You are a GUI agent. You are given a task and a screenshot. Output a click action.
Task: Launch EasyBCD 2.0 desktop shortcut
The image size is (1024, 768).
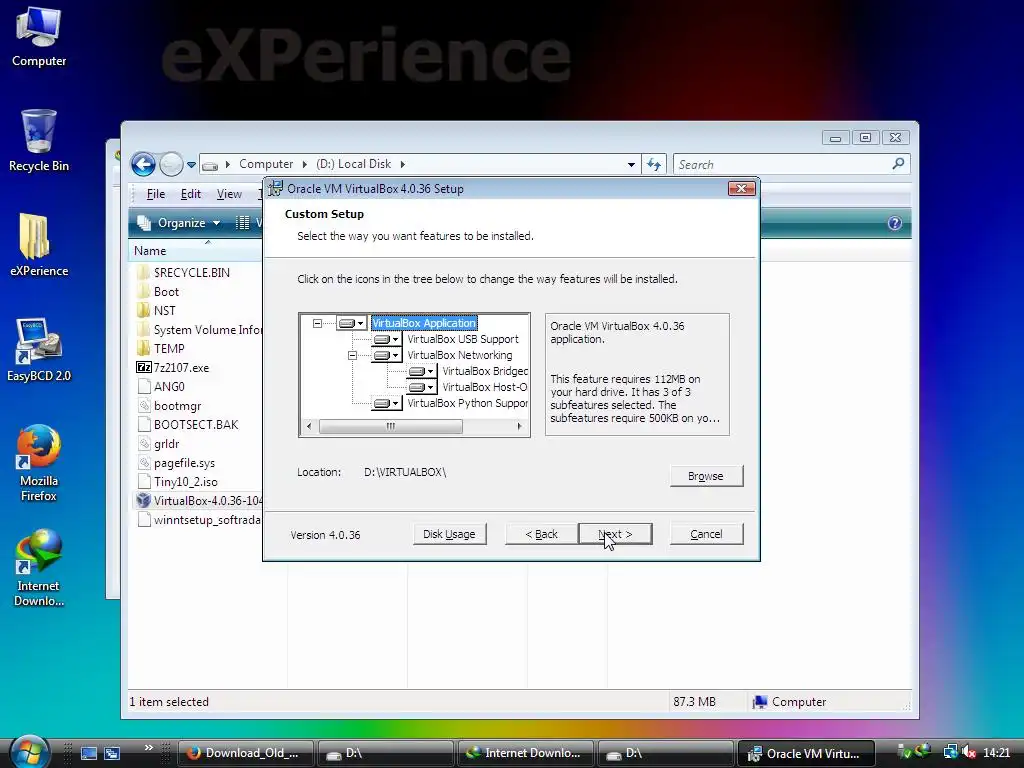(x=39, y=350)
